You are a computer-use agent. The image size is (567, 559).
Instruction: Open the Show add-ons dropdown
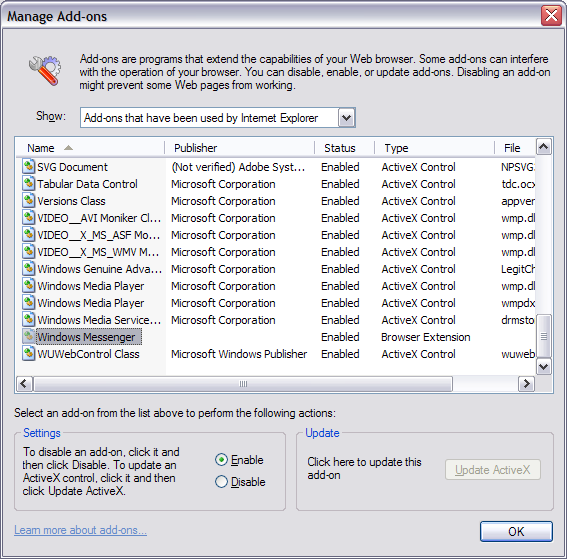218,118
